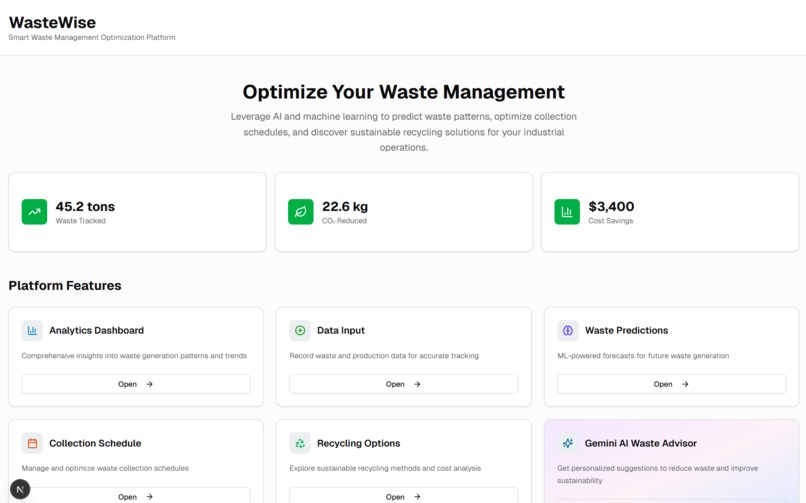The height and width of the screenshot is (503, 806).
Task: Click the Smart Waste Management Optimization Platform subtitle
Action: (x=92, y=38)
